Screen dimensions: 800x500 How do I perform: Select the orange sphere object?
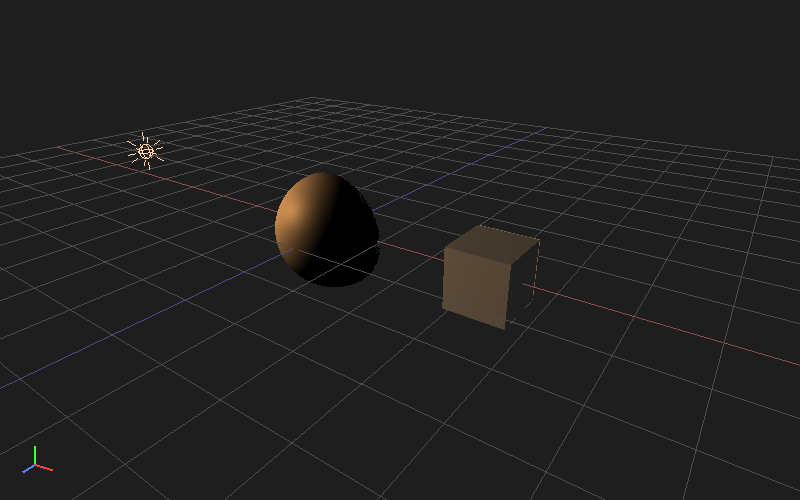(x=327, y=229)
